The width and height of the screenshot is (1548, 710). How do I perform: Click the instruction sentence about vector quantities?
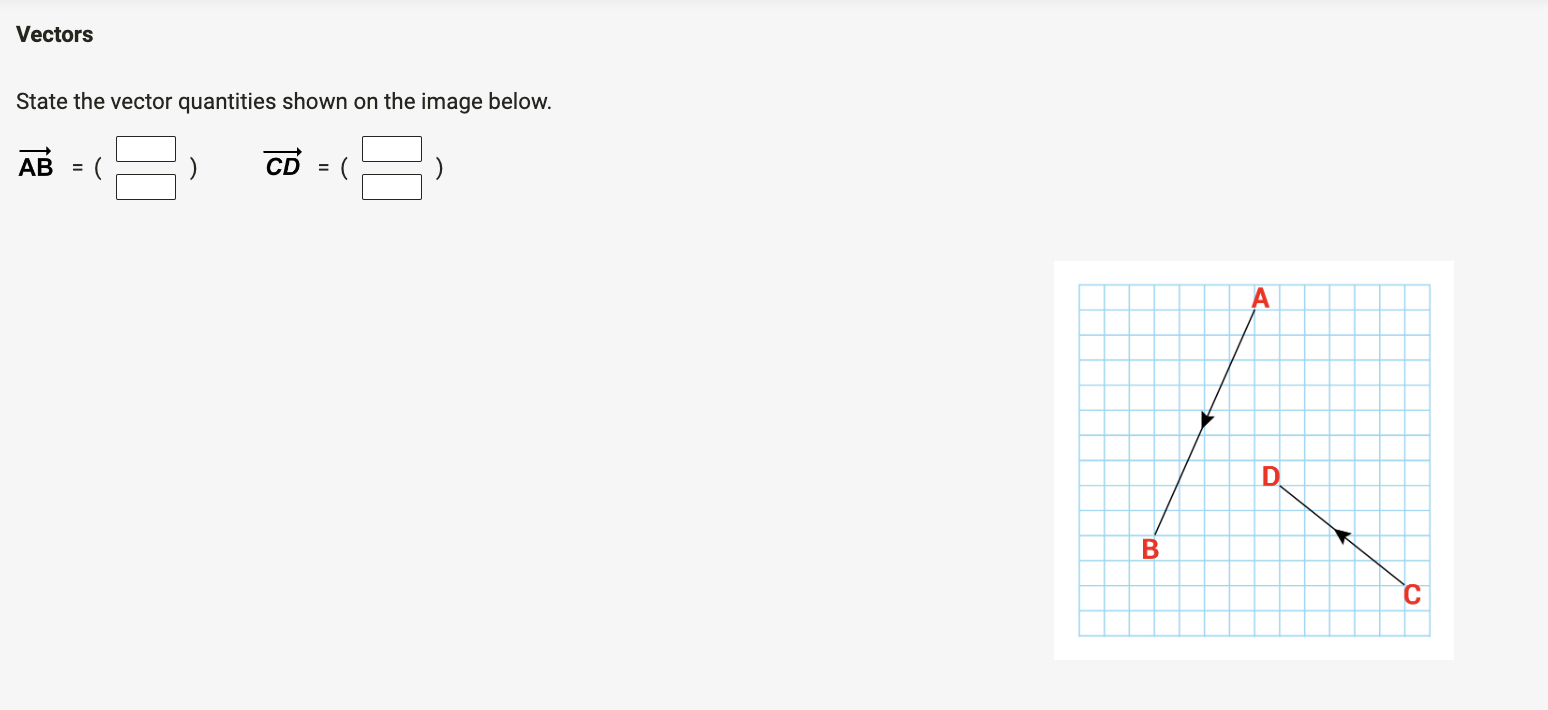point(283,101)
